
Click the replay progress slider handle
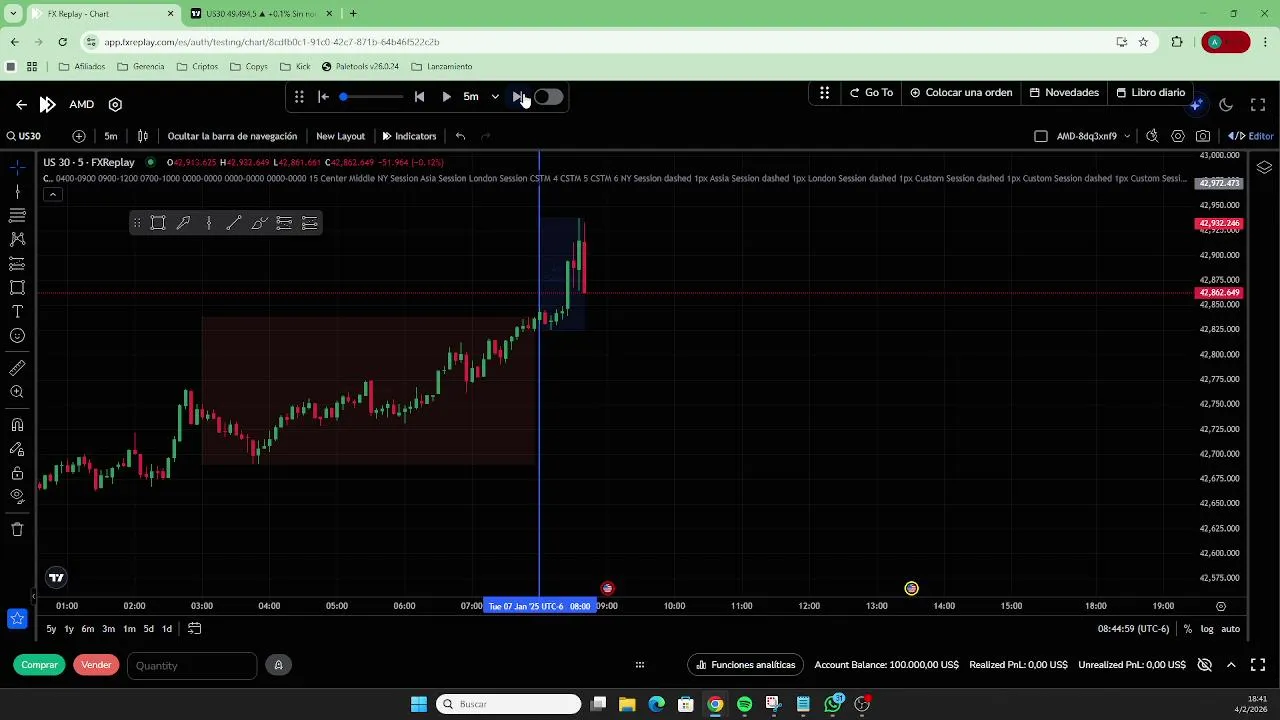343,97
